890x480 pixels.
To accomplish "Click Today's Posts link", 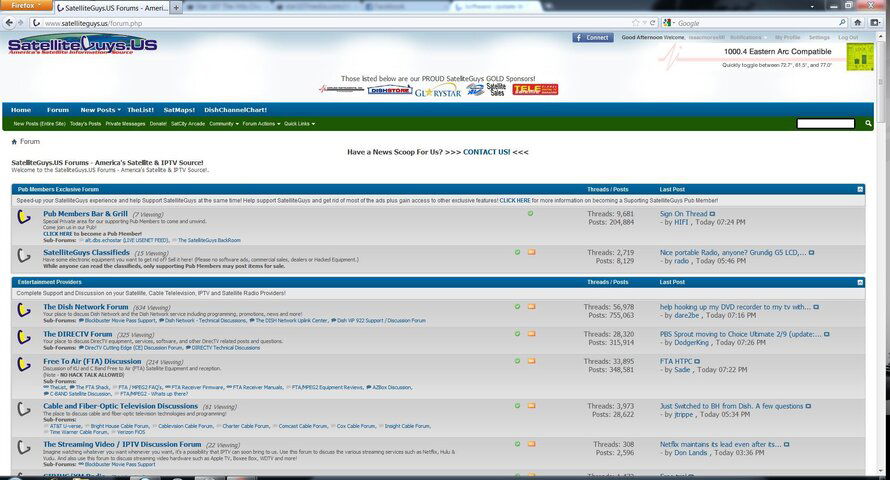I will (86, 124).
